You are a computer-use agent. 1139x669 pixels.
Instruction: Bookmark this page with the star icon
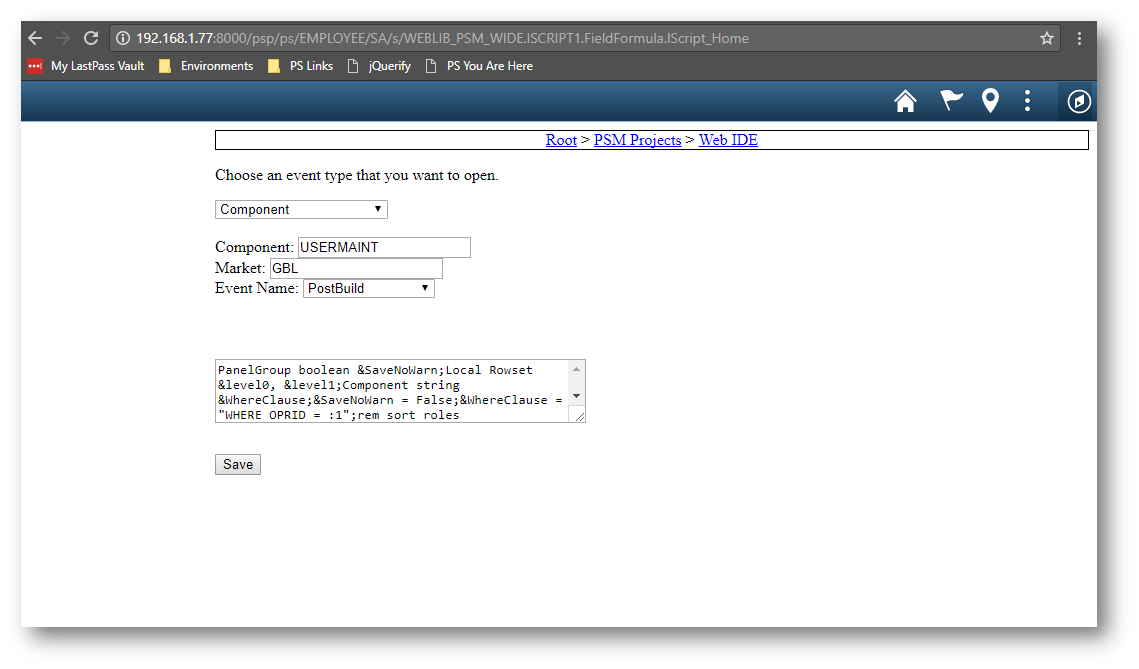(1047, 38)
